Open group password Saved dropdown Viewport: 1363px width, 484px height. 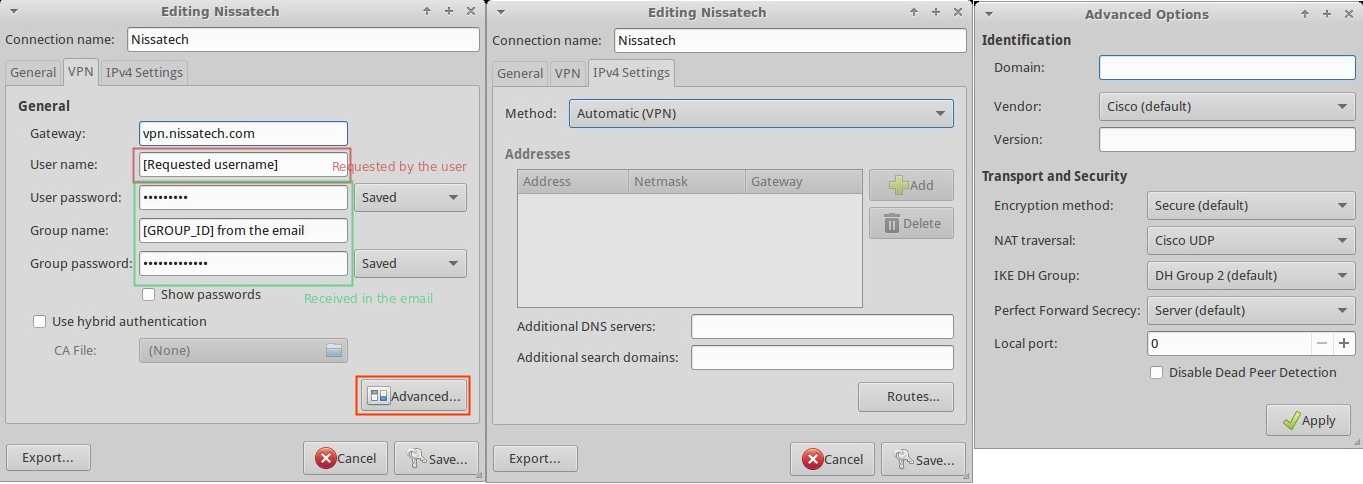(x=410, y=263)
